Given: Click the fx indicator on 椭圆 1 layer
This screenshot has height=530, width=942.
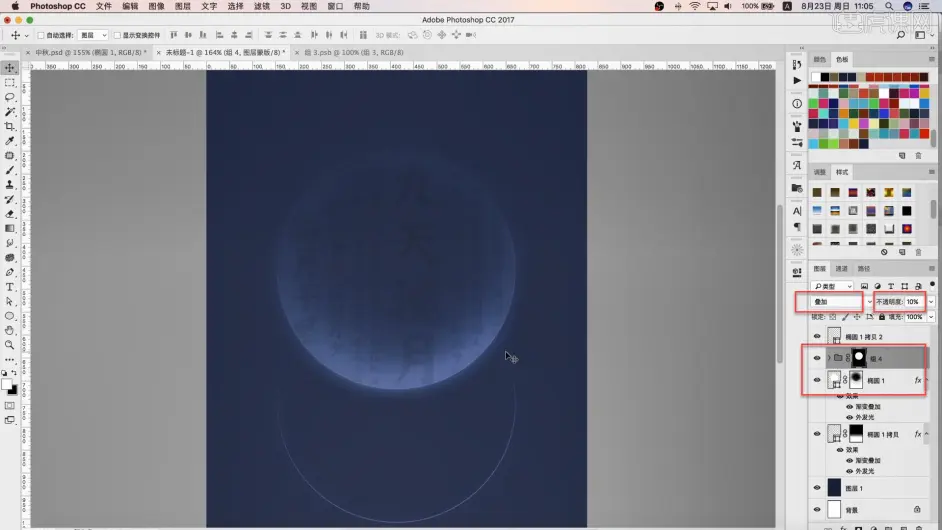Looking at the screenshot, I should pyautogui.click(x=917, y=380).
